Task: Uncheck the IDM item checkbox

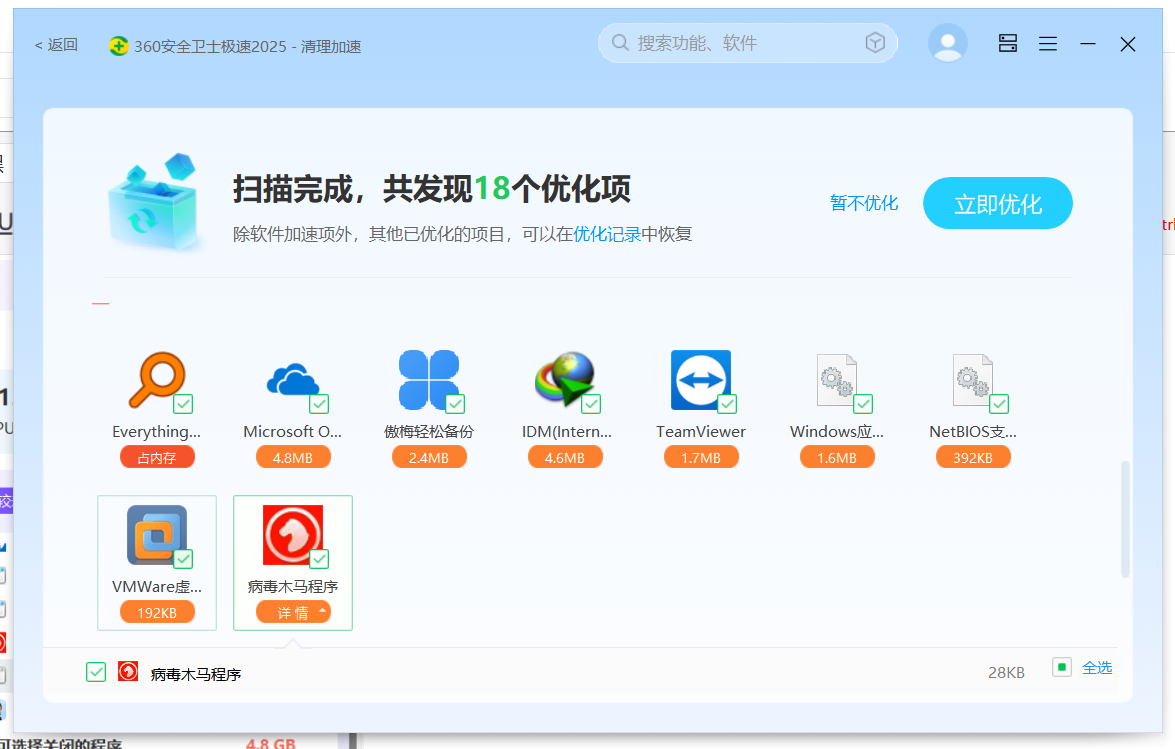Action: point(591,404)
